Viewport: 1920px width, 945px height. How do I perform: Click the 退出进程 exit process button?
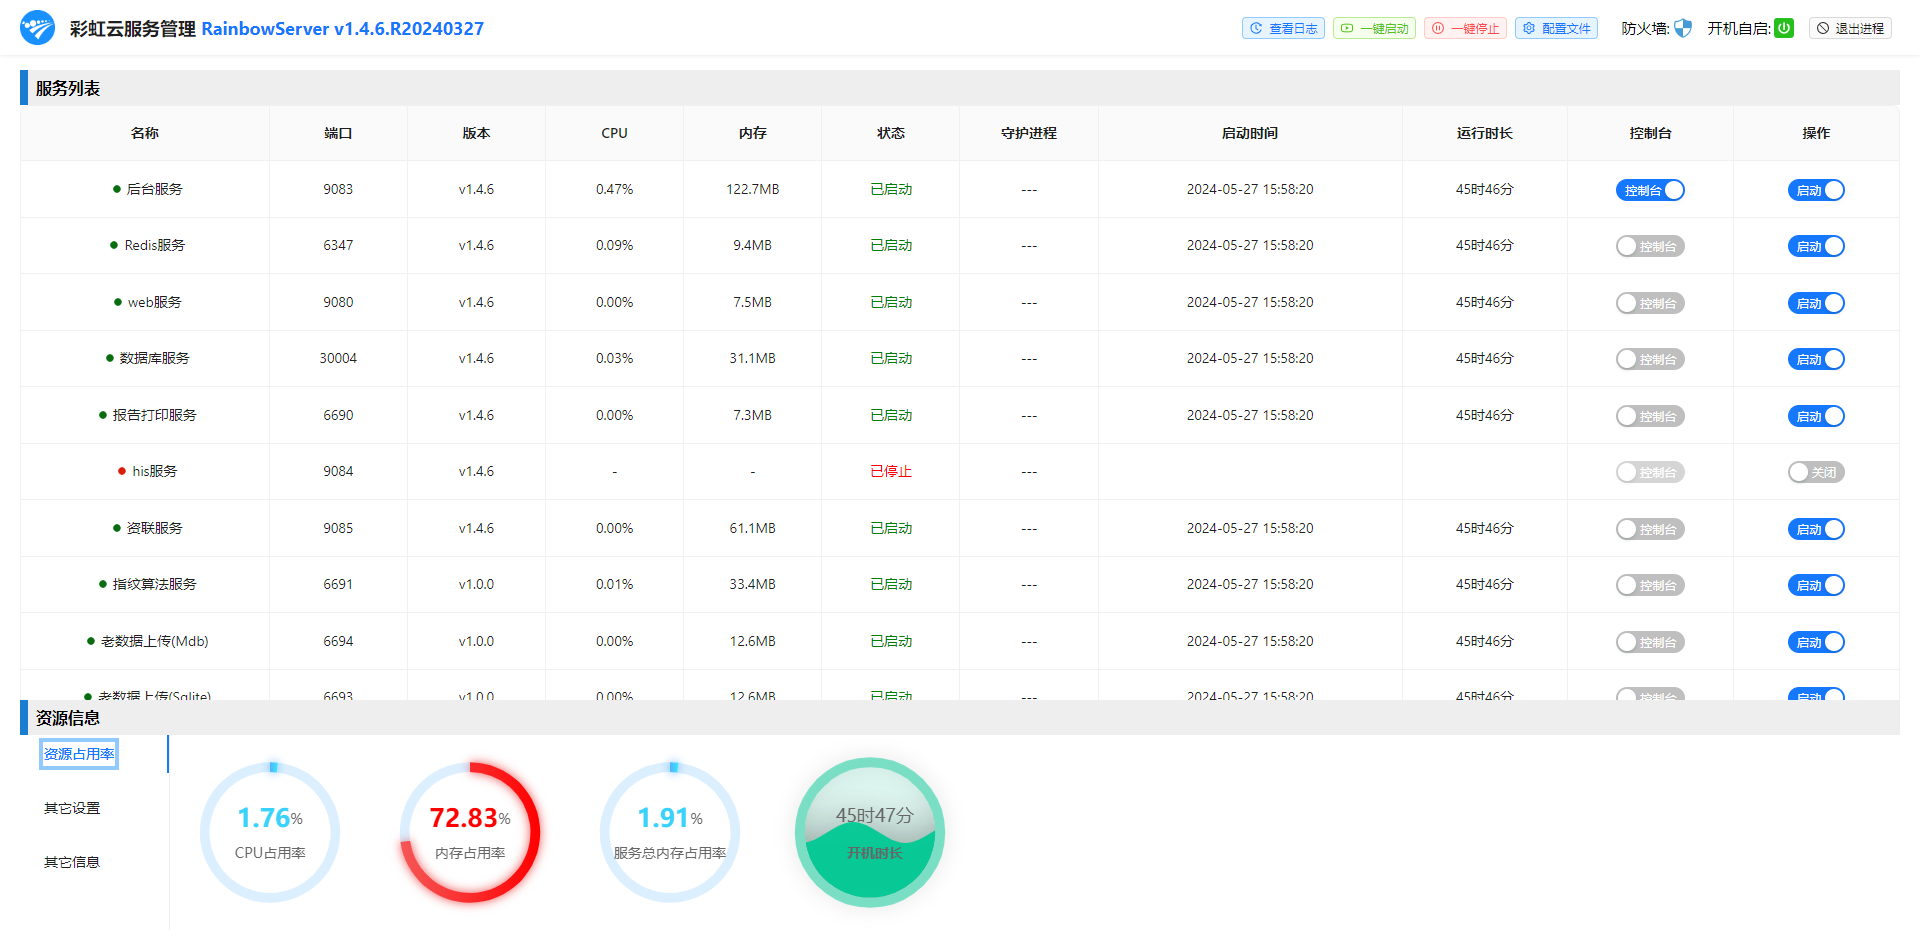tap(1850, 28)
